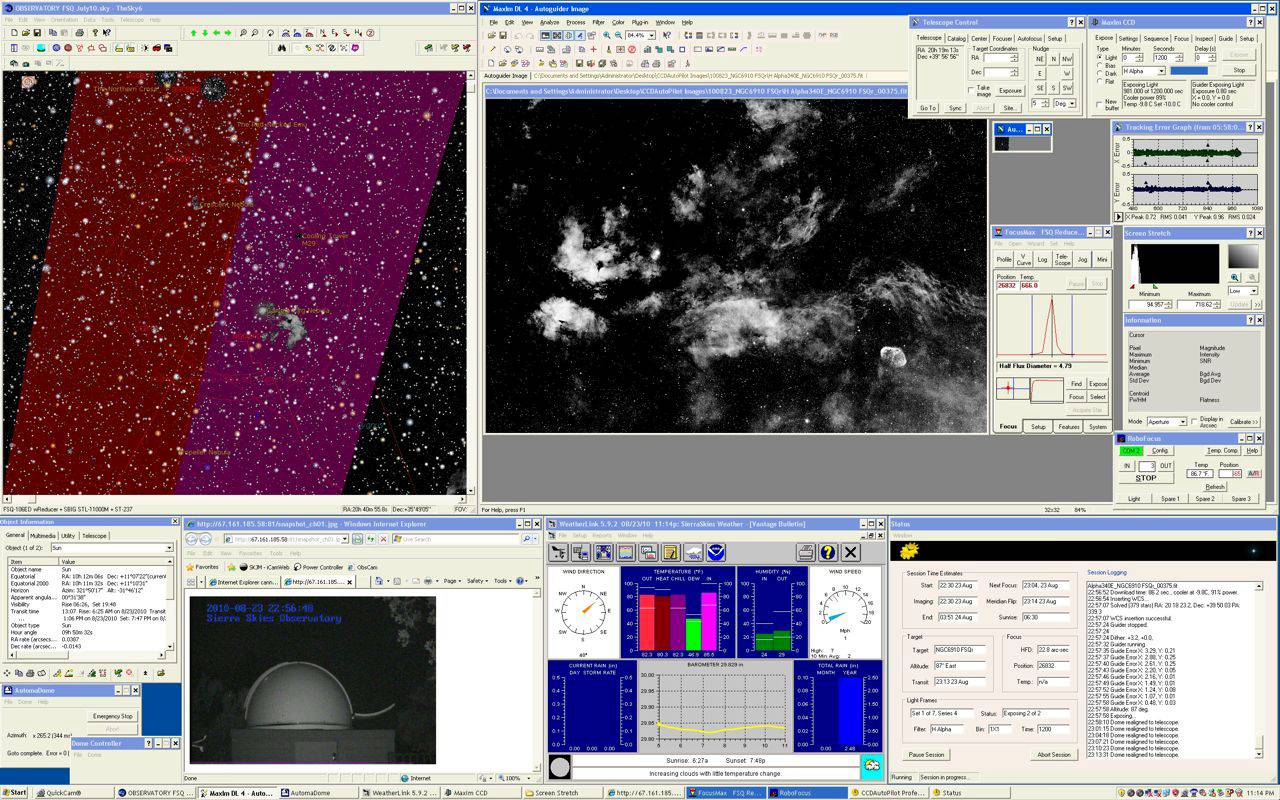Click the grayscale gradient swatch in Screen Stretch
Image resolution: width=1280 pixels, height=800 pixels.
pyautogui.click(x=1243, y=256)
